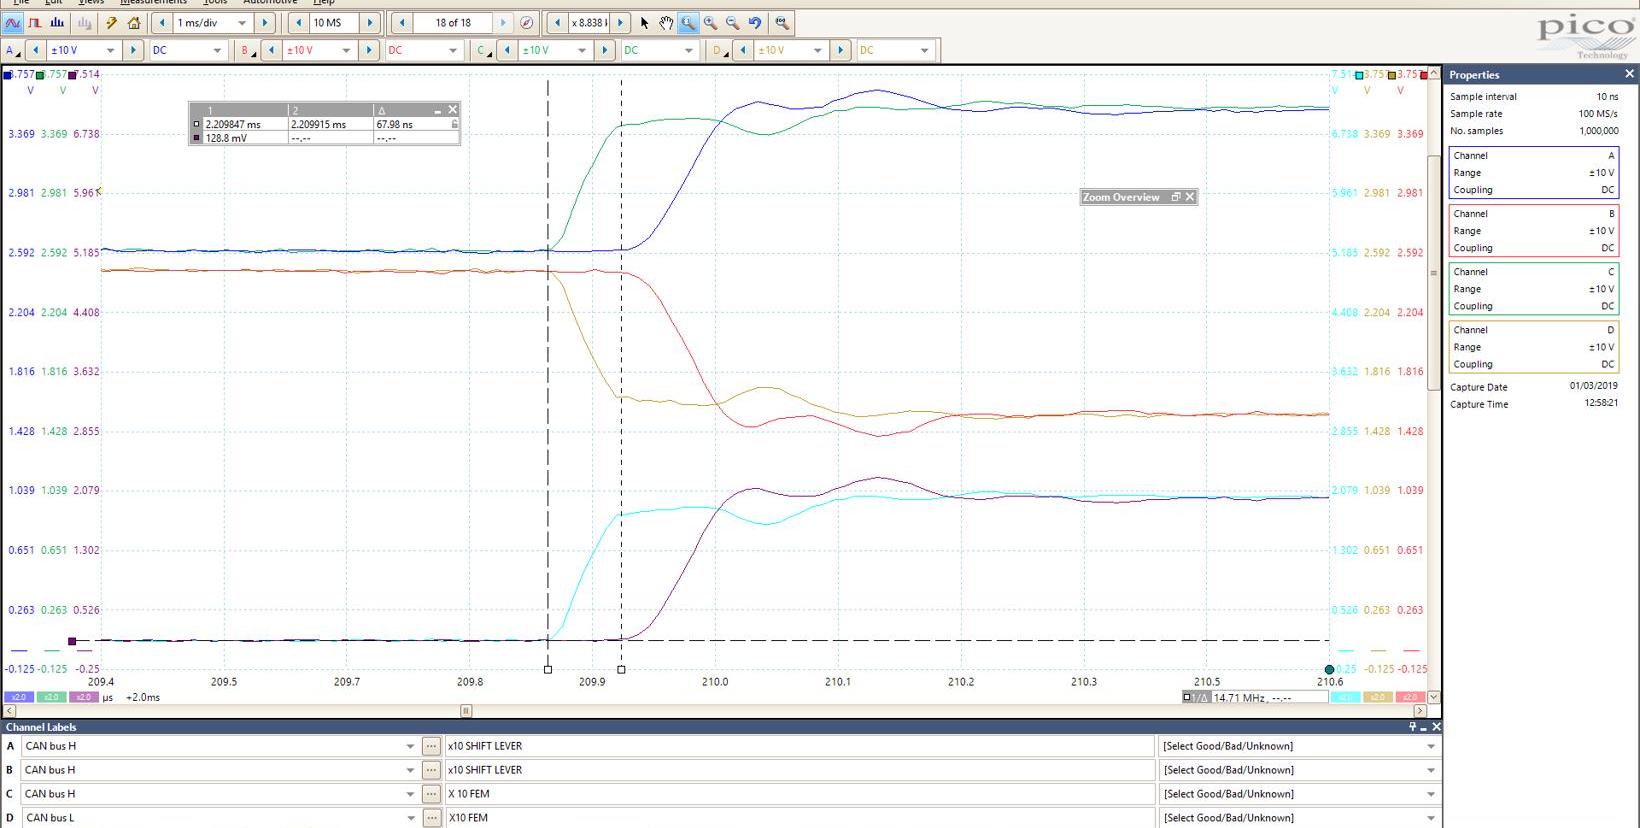The width and height of the screenshot is (1640, 828).
Task: Open the Automotive menu
Action: 270,3
